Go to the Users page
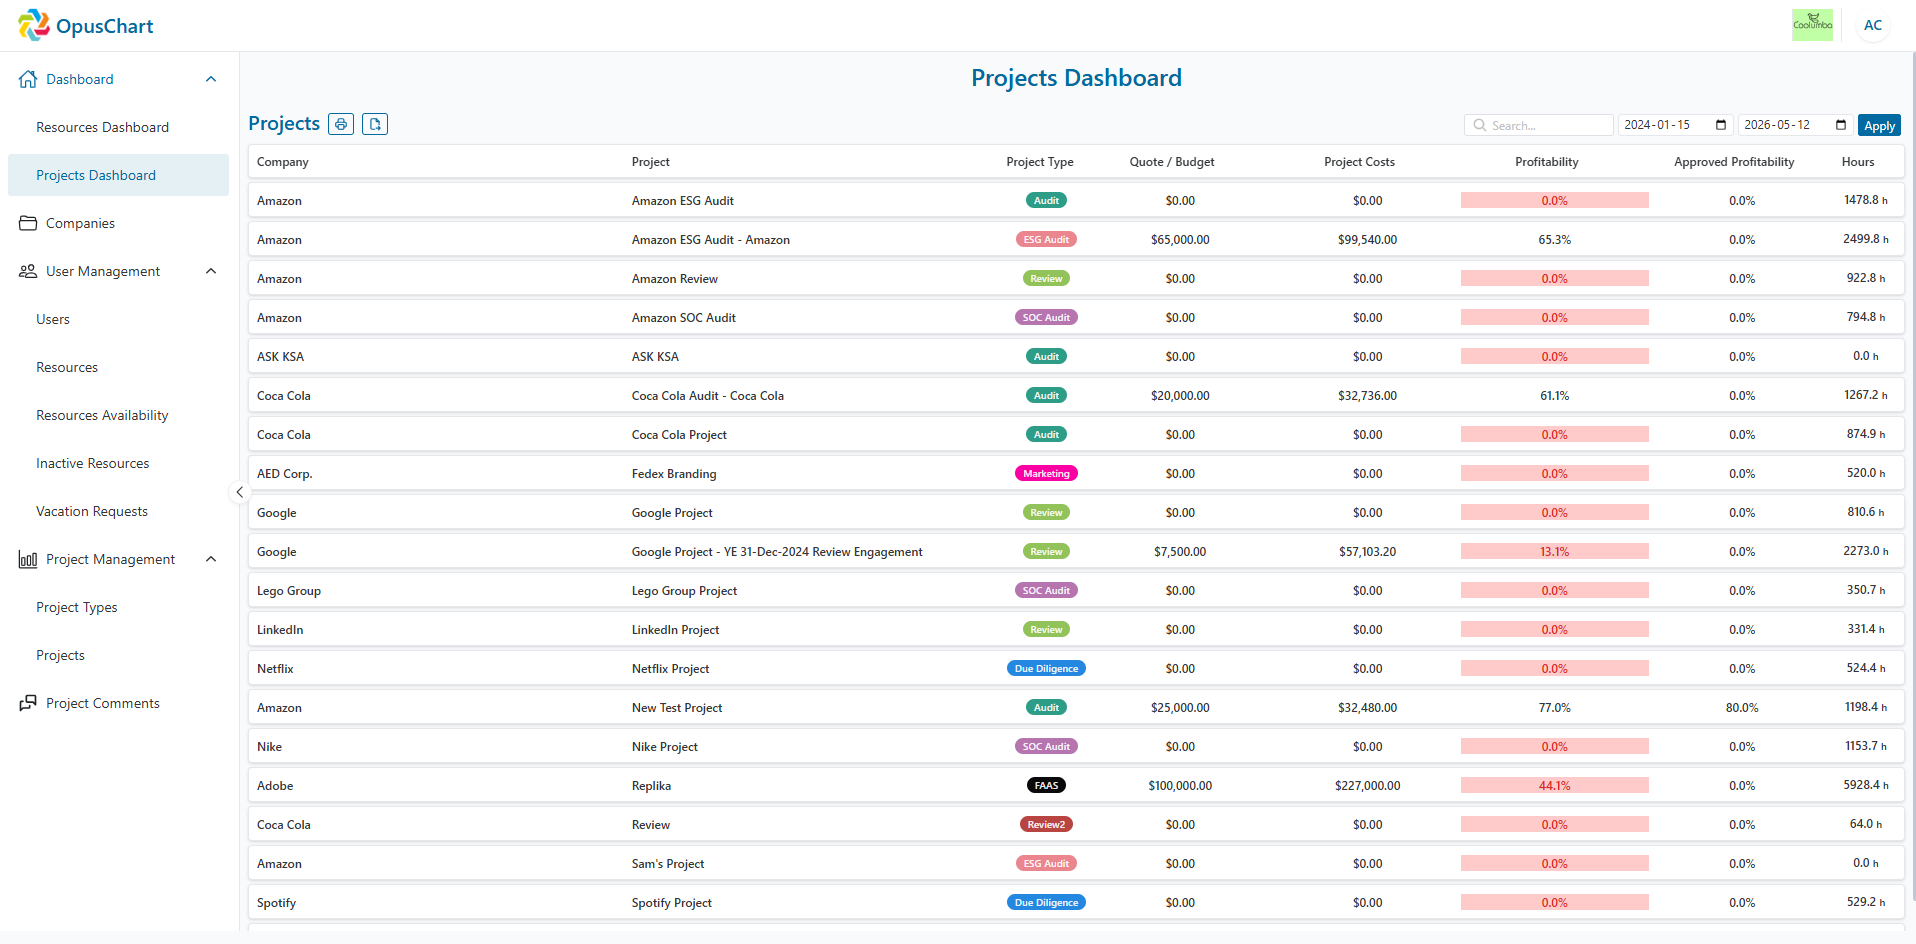 pos(118,319)
